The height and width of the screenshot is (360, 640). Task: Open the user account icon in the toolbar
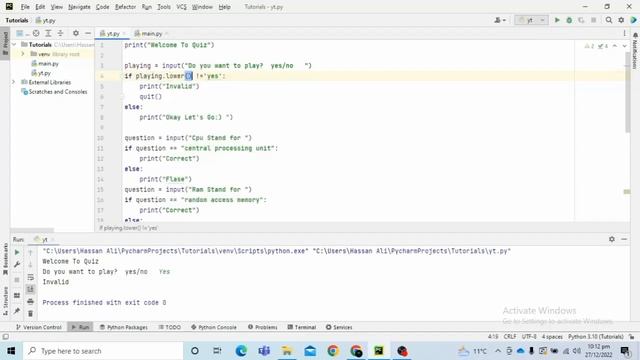pyautogui.click(x=500, y=20)
